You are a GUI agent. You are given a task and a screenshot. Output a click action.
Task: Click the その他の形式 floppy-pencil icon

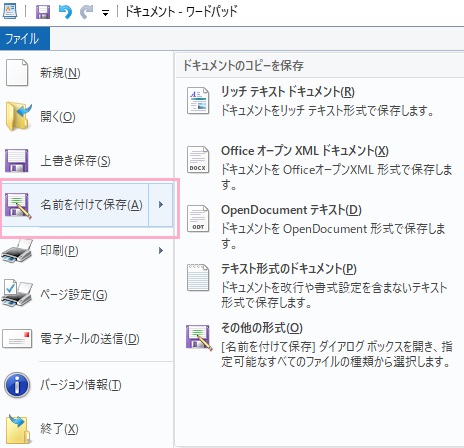pyautogui.click(x=199, y=337)
